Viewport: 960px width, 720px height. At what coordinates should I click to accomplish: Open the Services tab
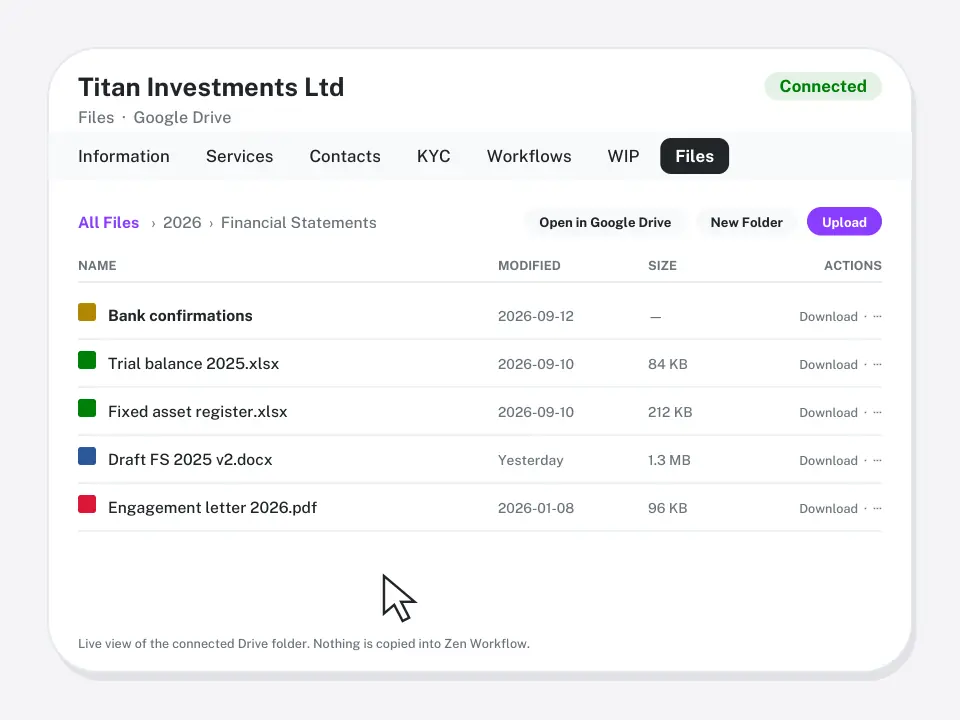(239, 156)
